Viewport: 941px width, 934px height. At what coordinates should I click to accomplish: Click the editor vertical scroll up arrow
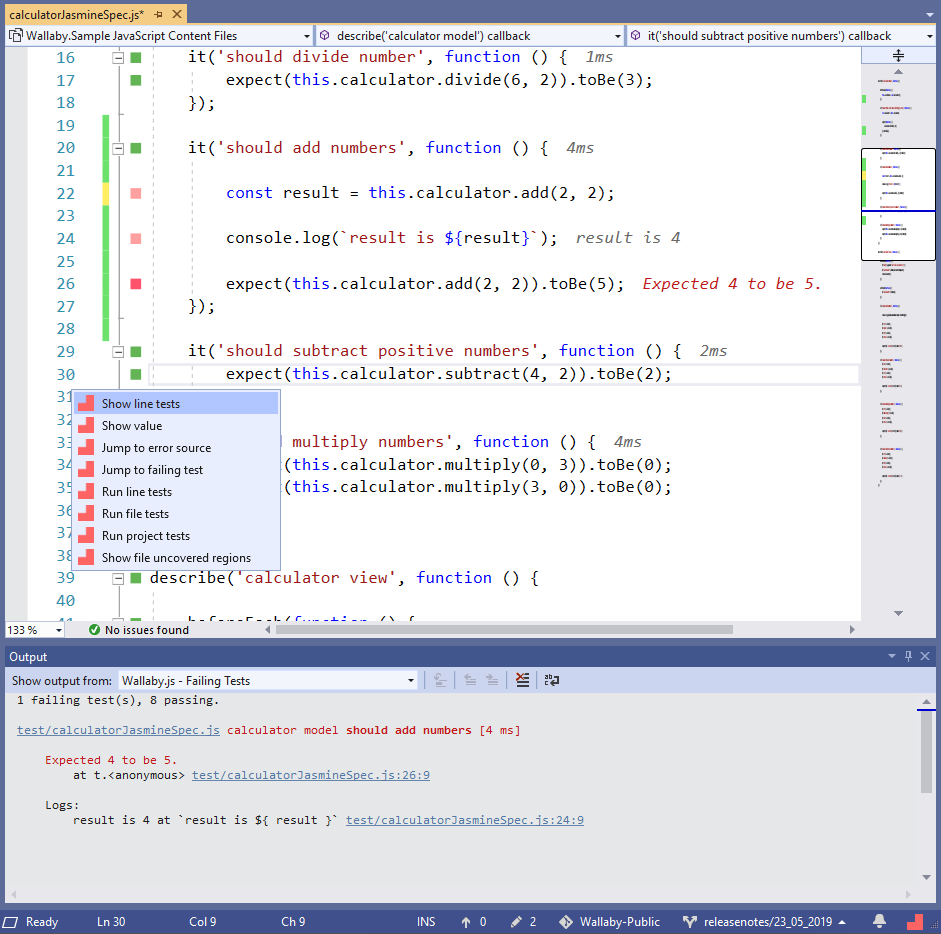point(898,71)
